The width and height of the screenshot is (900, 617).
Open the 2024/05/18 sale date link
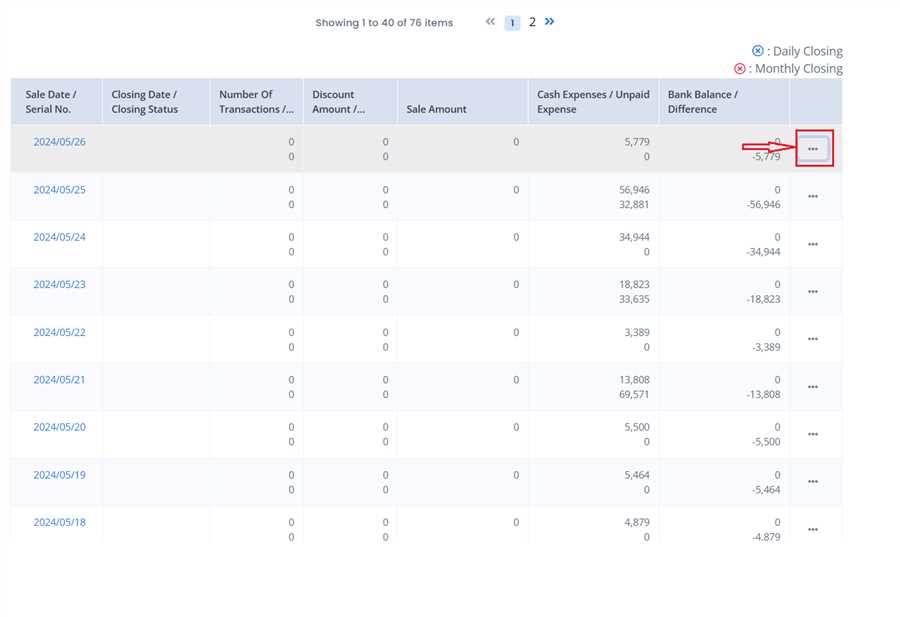pyautogui.click(x=59, y=522)
